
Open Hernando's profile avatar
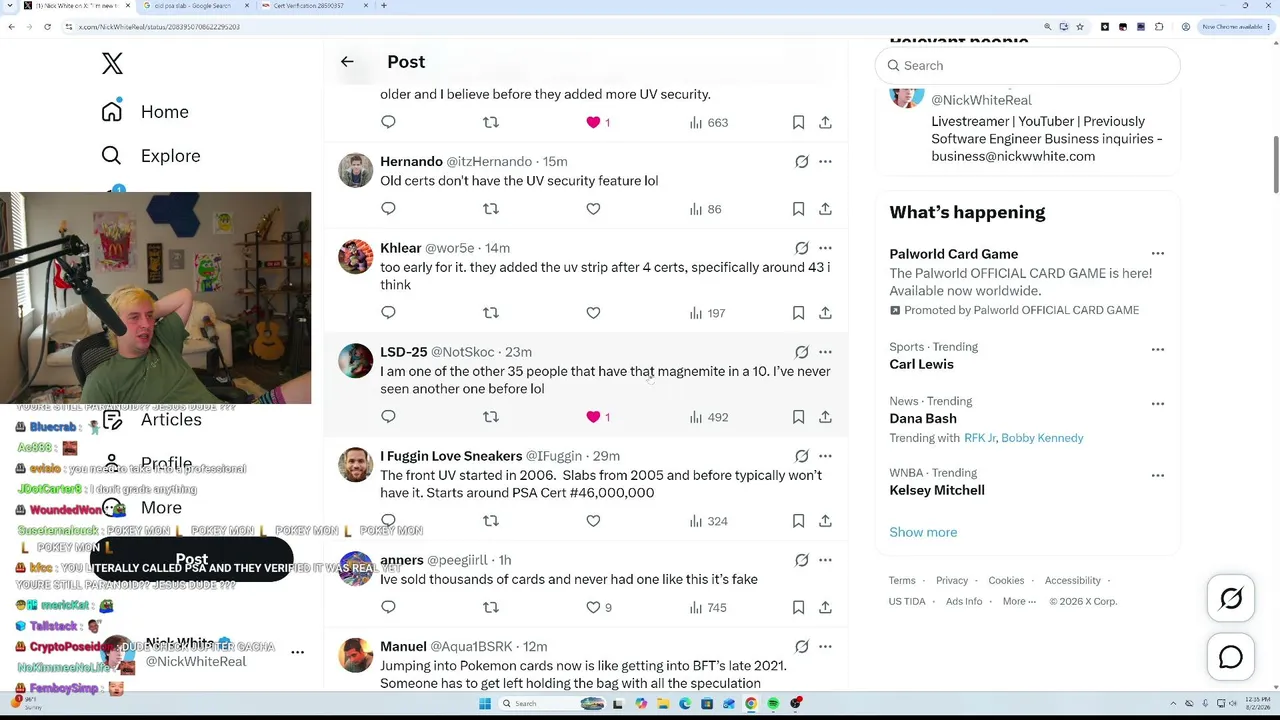tap(355, 171)
